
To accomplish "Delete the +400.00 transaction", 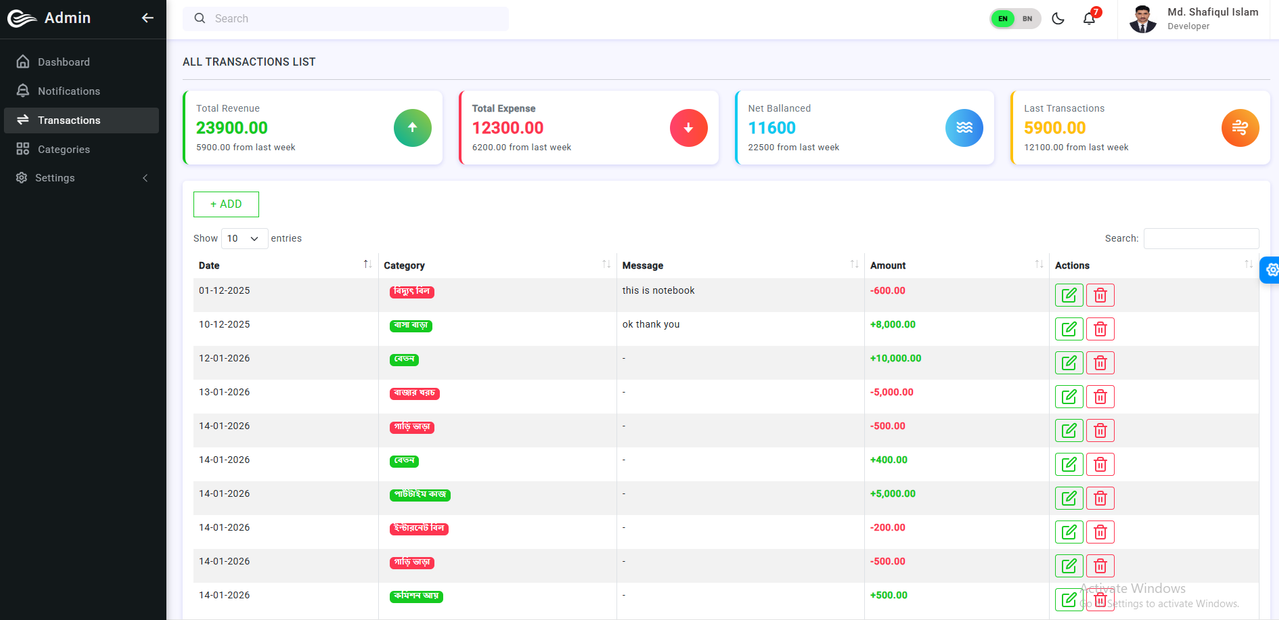I will tap(1100, 464).
